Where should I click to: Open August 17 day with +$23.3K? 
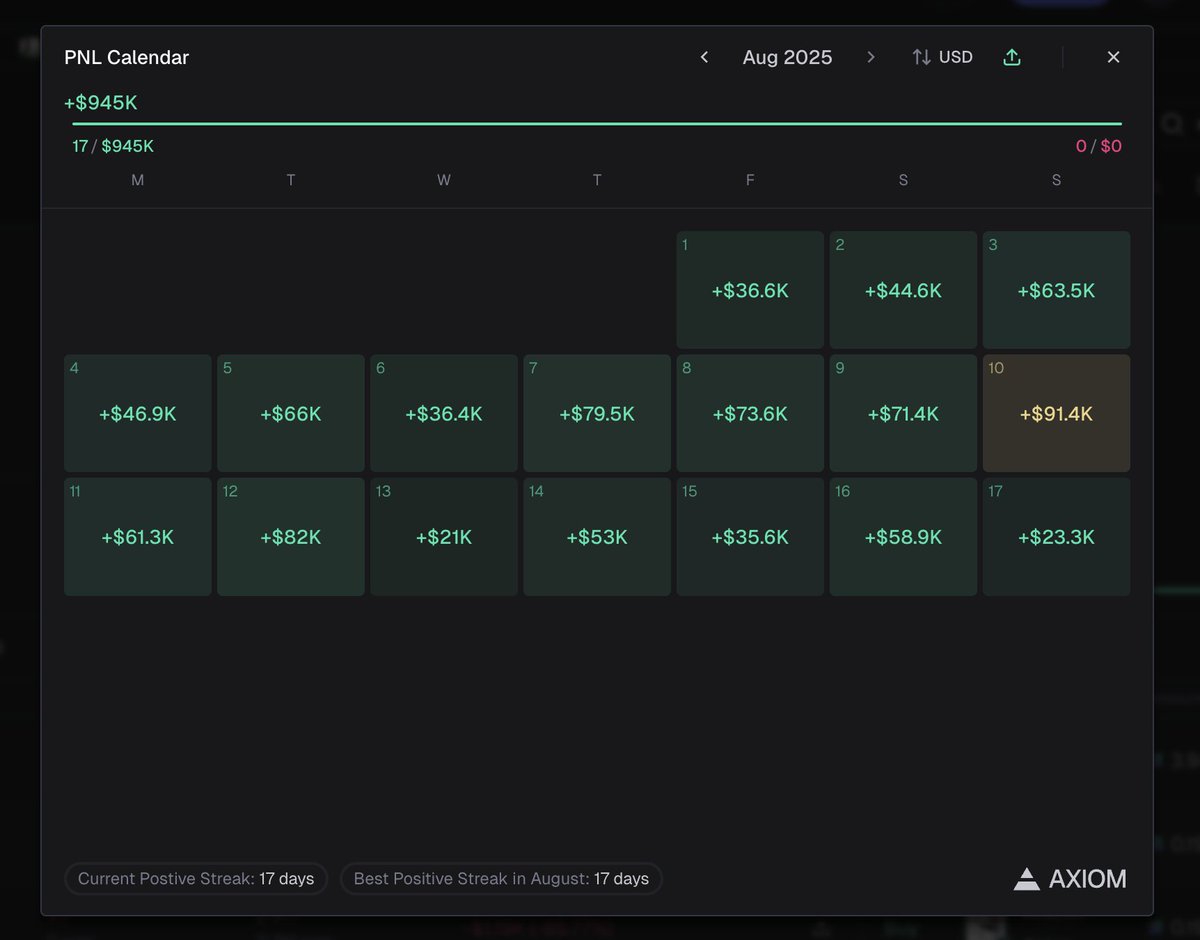[x=1056, y=537]
